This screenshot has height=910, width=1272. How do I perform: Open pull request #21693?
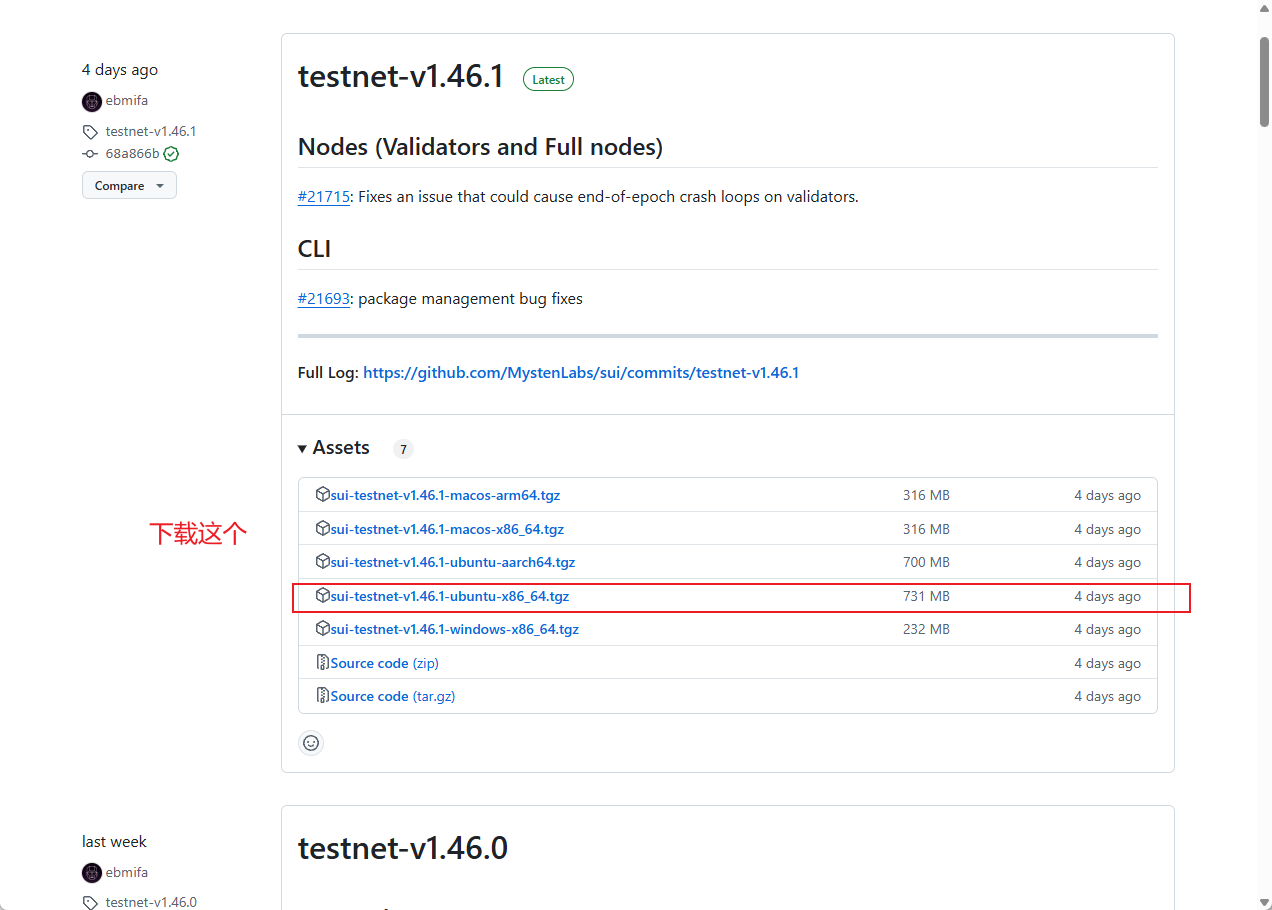coord(324,299)
